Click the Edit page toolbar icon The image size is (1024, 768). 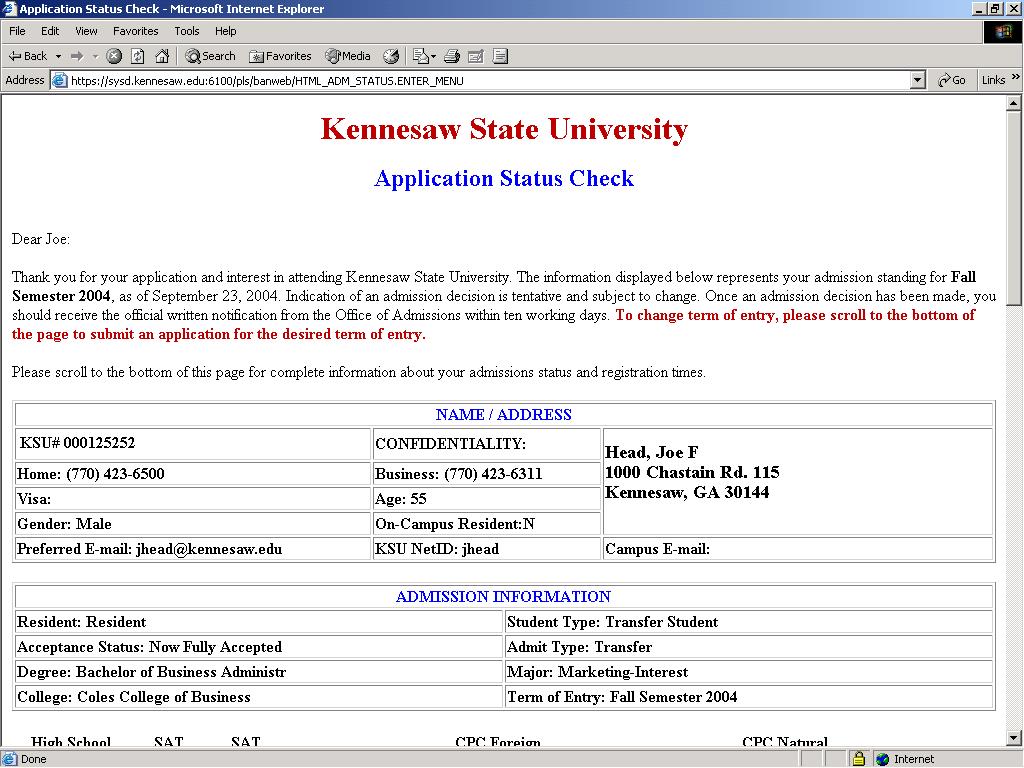(476, 56)
